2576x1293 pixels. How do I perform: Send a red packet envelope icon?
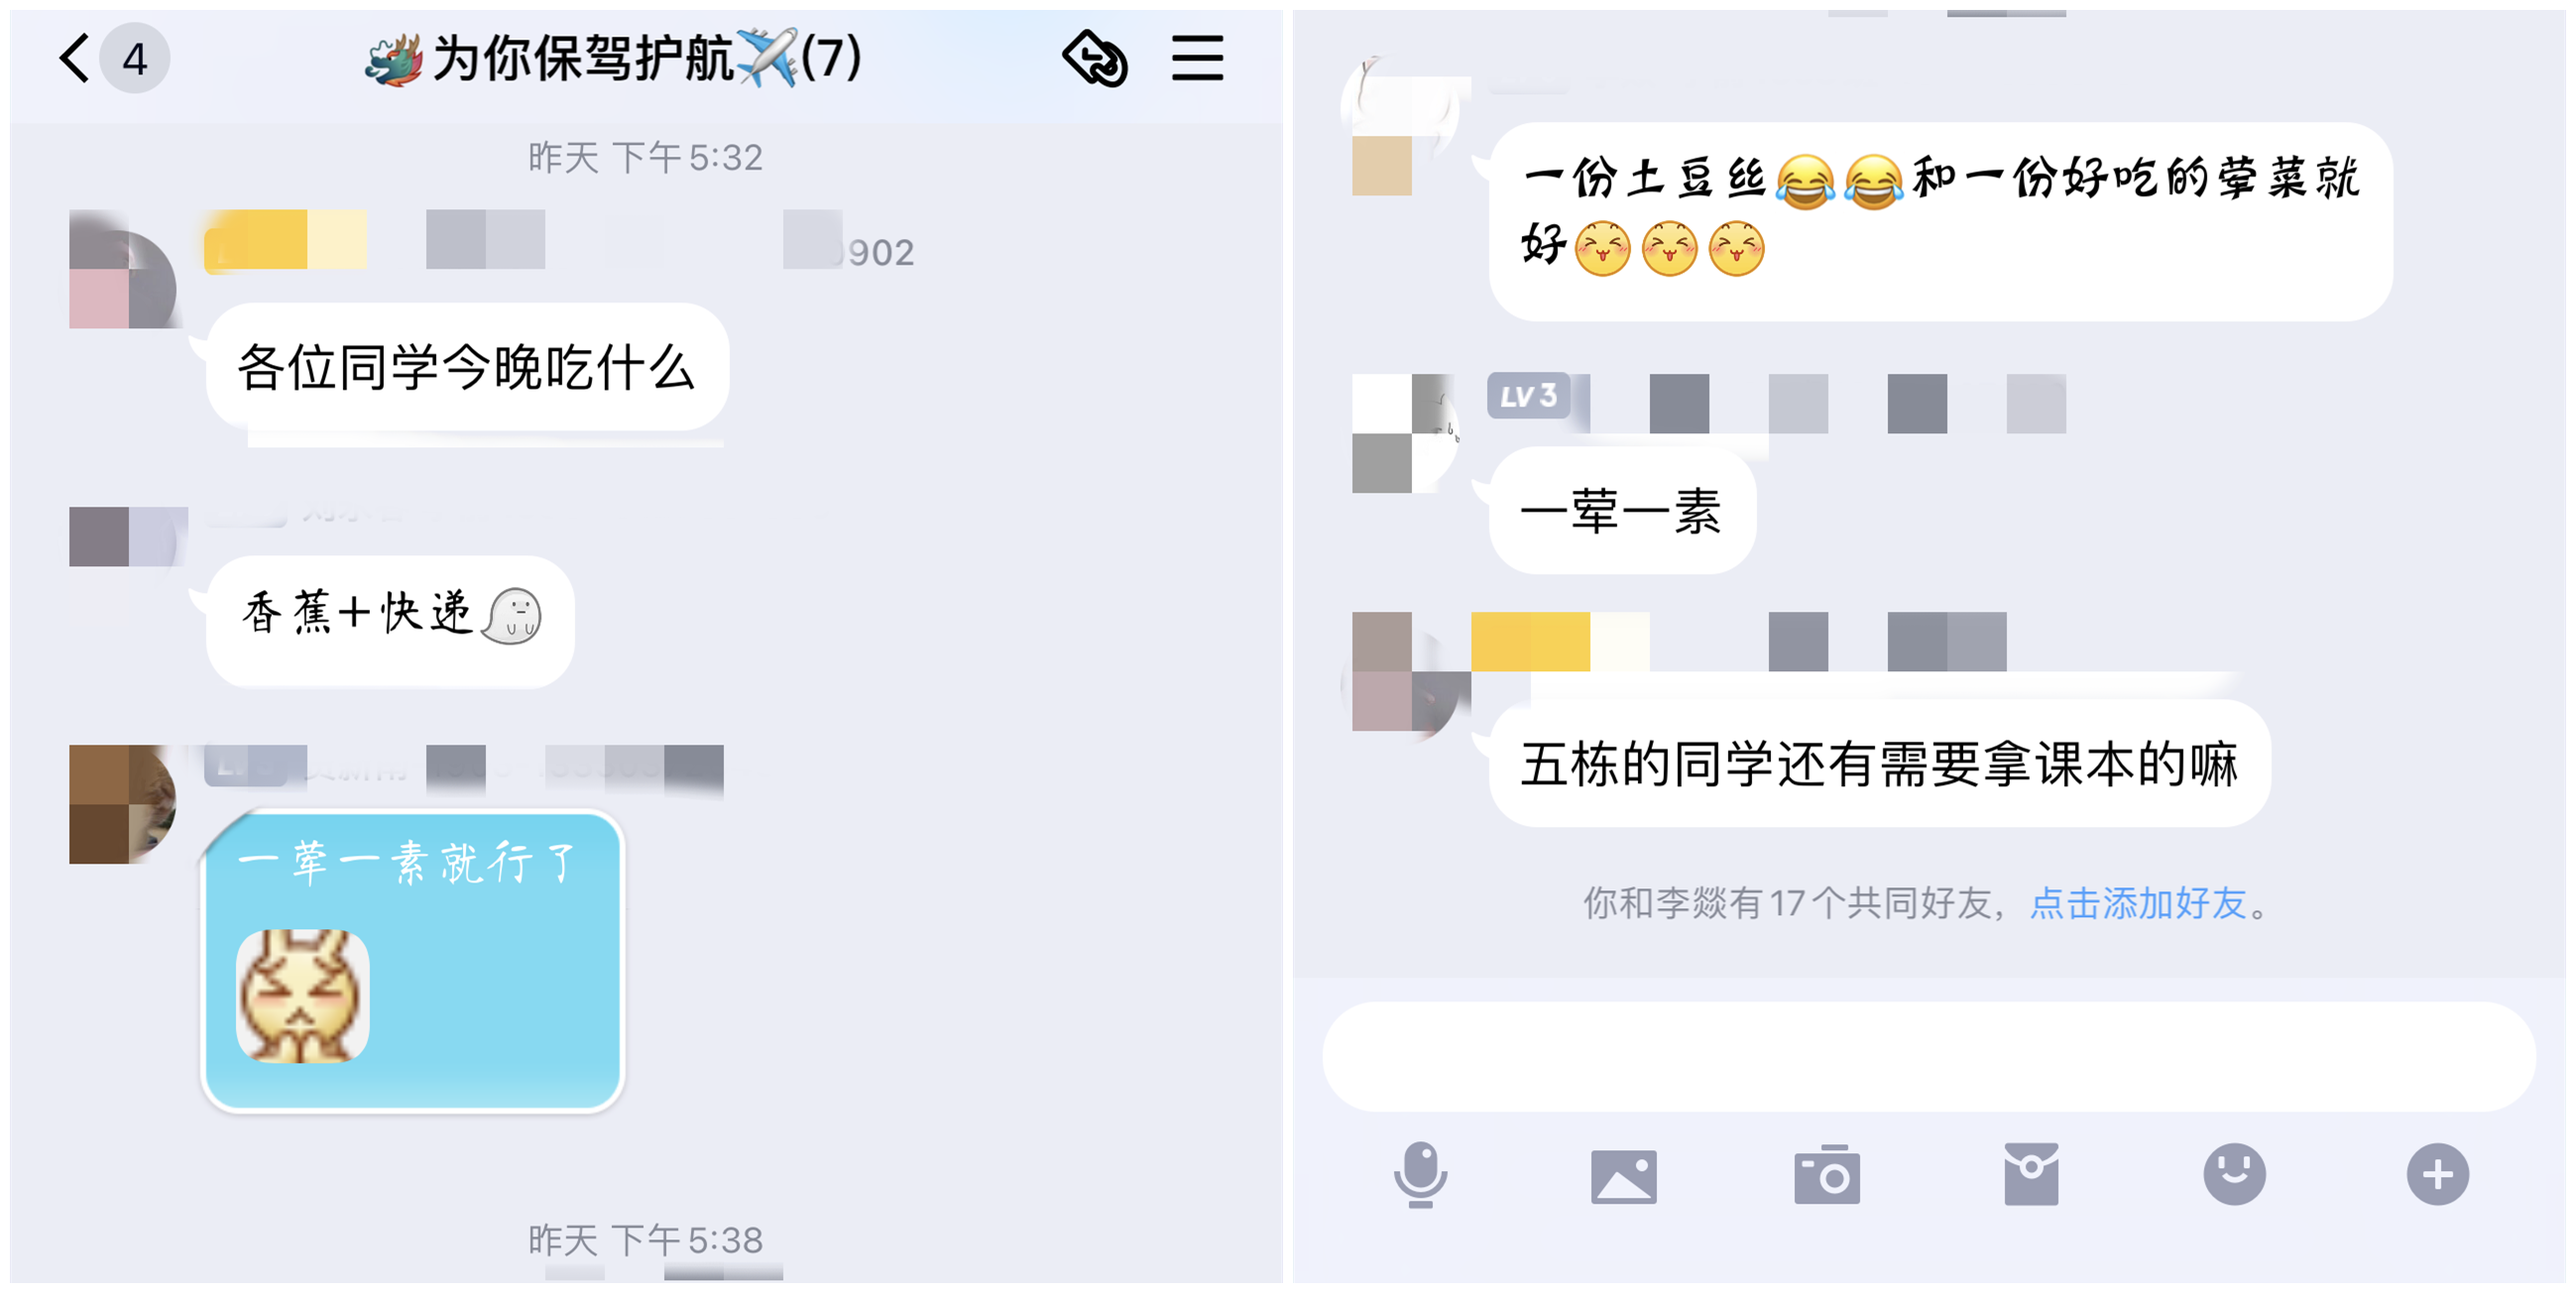pyautogui.click(x=2031, y=1174)
